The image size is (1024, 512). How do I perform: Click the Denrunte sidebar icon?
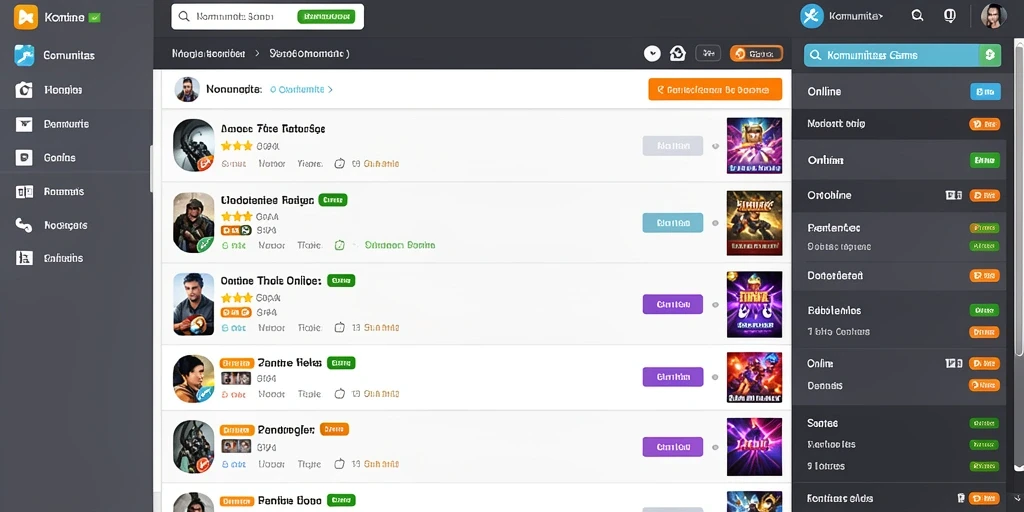(x=24, y=123)
